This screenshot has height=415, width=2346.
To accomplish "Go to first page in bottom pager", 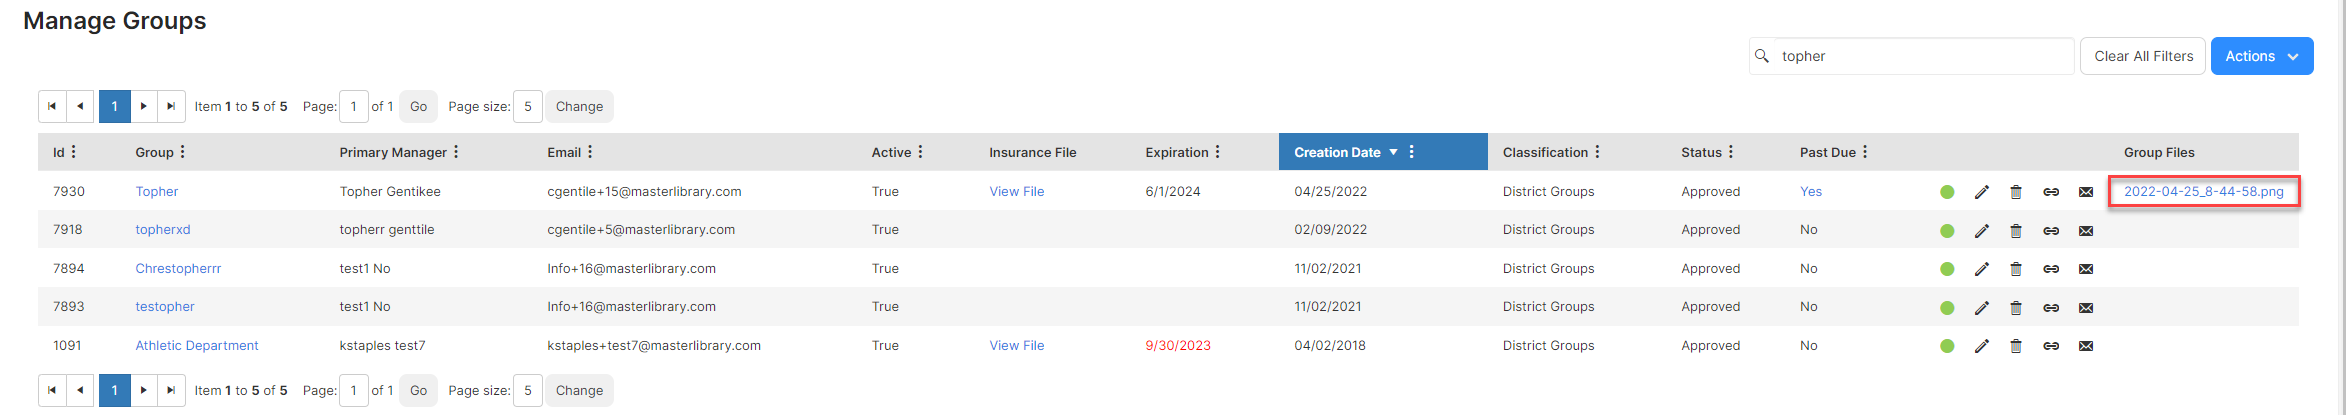I will (x=52, y=390).
